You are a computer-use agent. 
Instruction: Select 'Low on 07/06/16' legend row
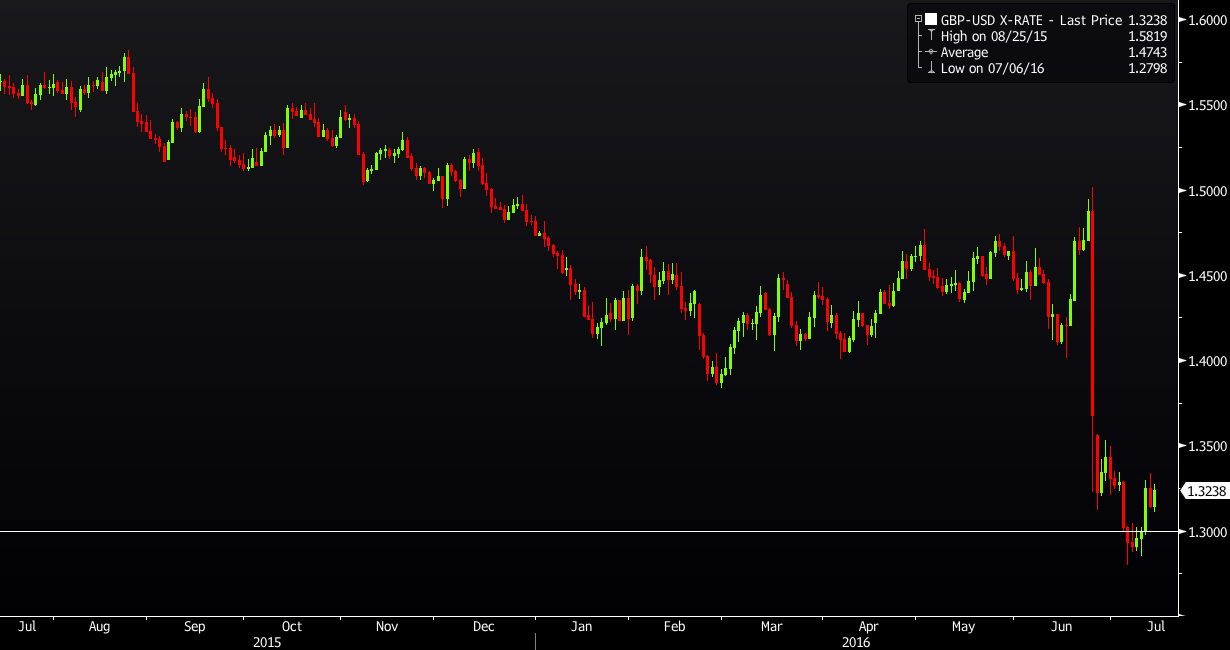[992, 69]
